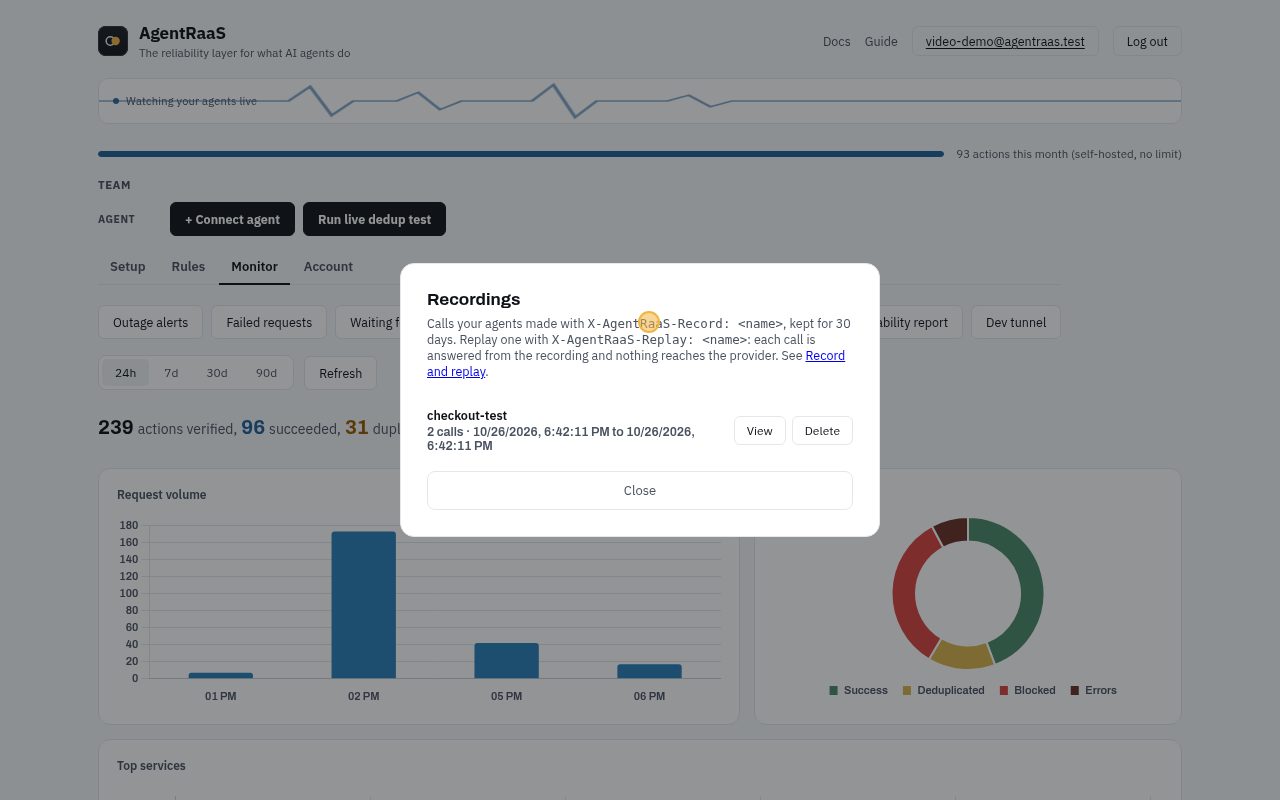This screenshot has height=800, width=1280.
Task: Click the 'Top services' heading
Action: [151, 766]
